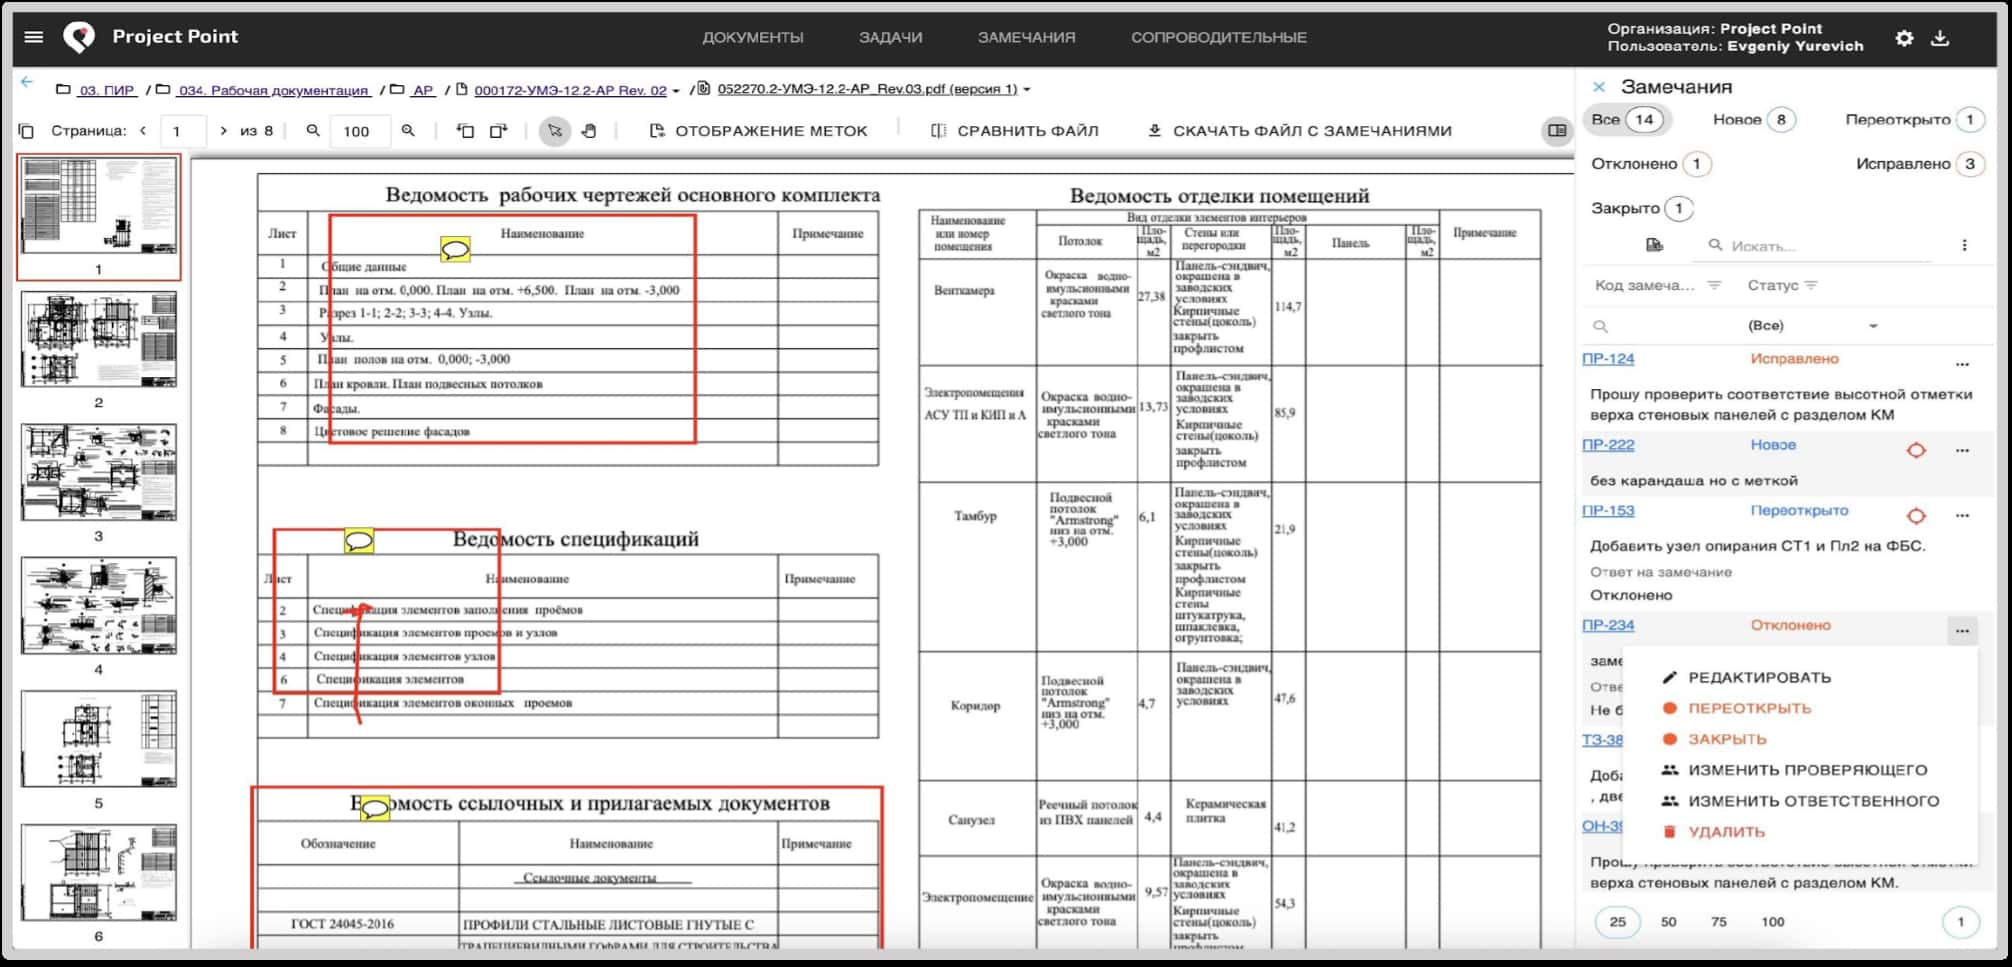Go back using the blue arrow

[27, 82]
